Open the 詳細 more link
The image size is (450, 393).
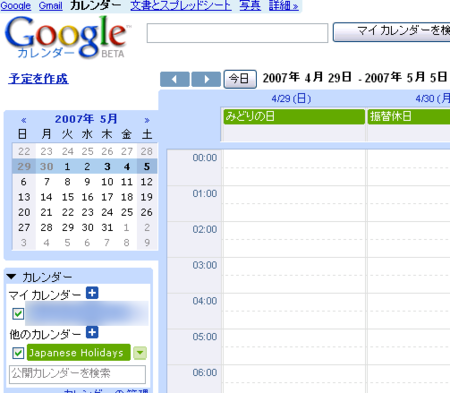[x=284, y=6]
